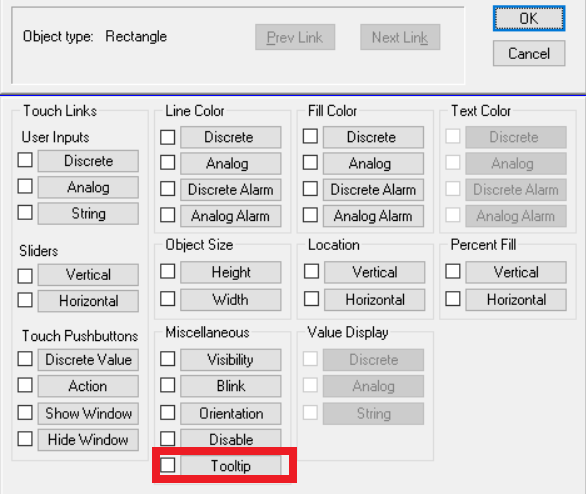This screenshot has width=586, height=494.
Task: Open the Percent Fill Vertical button
Action: coord(516,272)
